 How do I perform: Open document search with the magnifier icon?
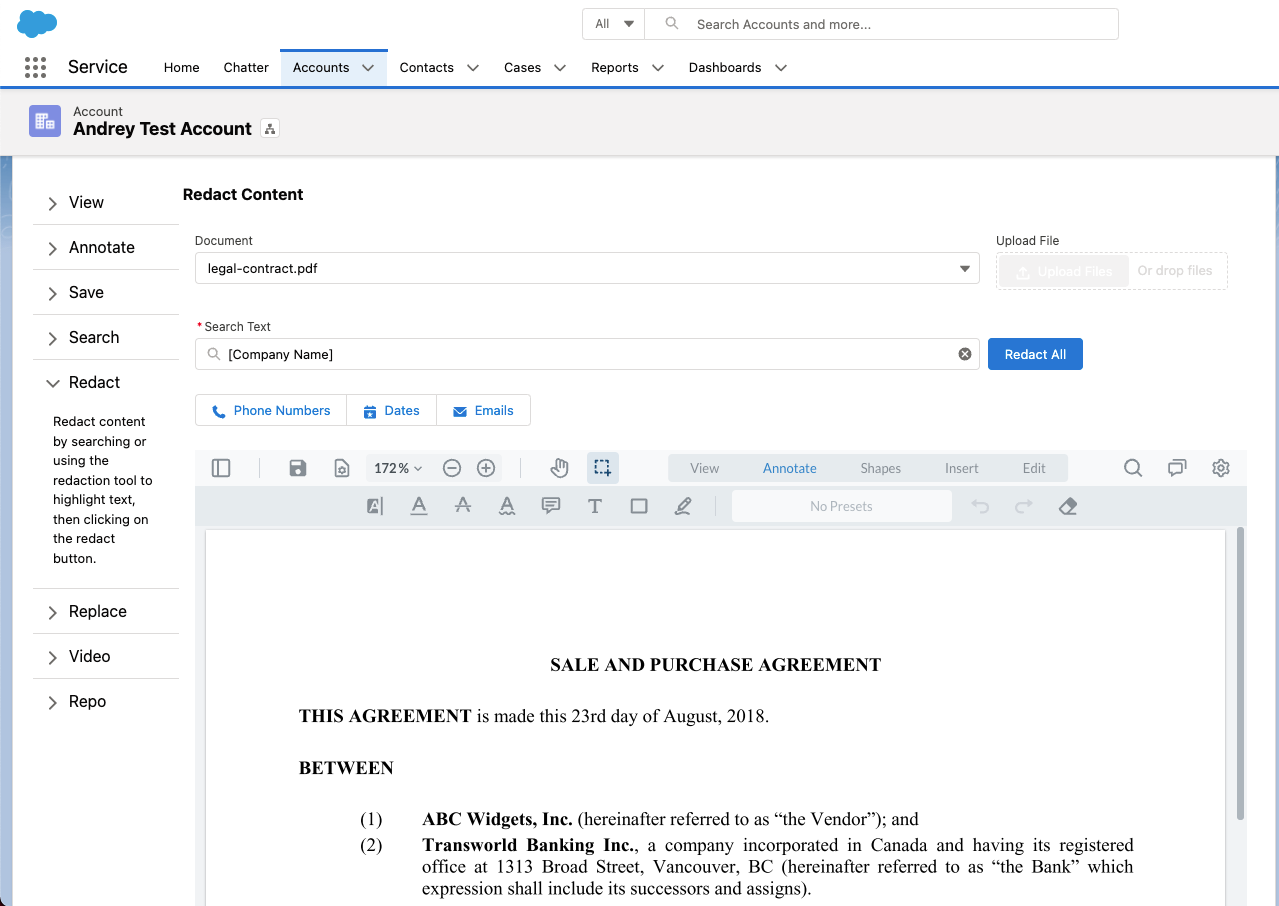[x=1132, y=467]
